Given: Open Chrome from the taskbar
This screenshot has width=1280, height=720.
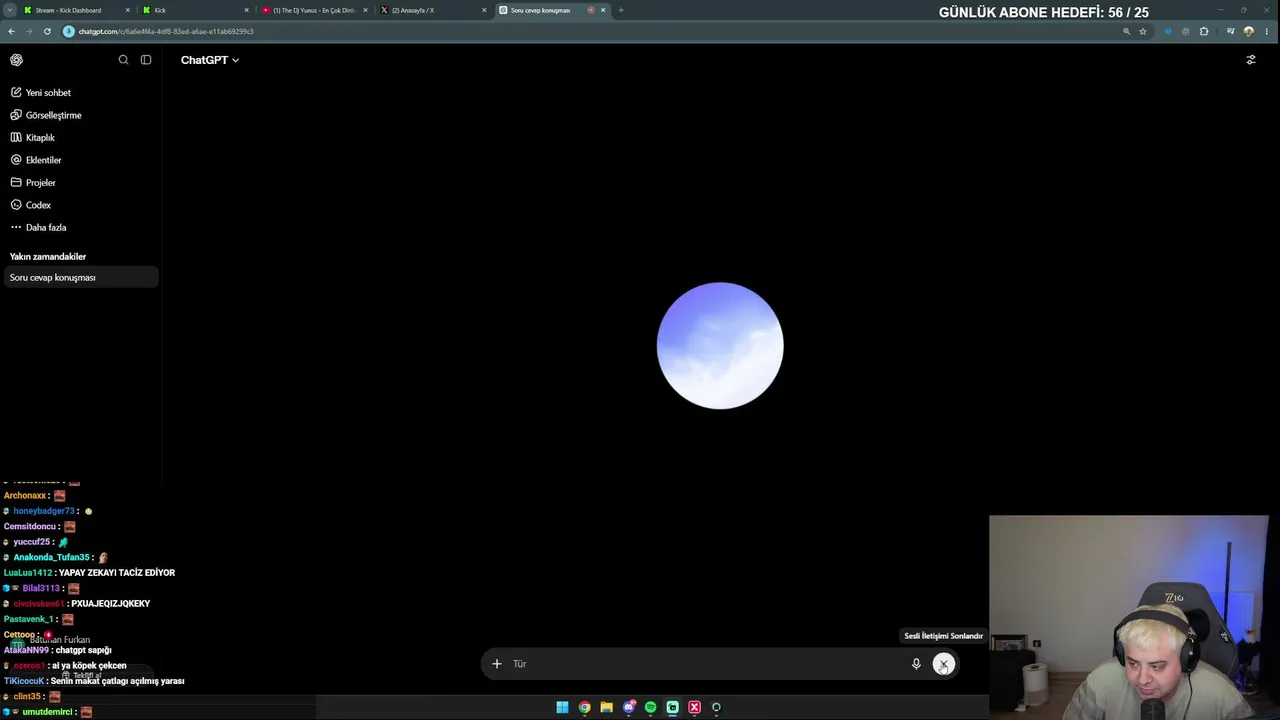Looking at the screenshot, I should [584, 707].
